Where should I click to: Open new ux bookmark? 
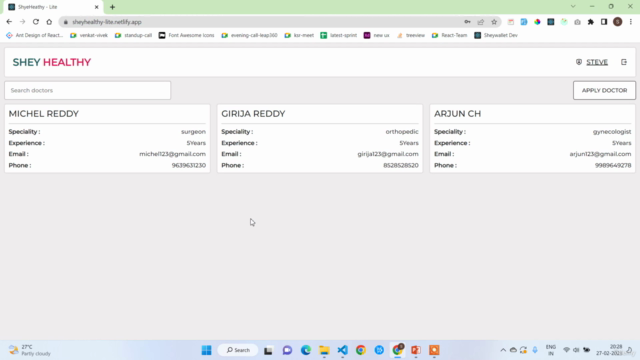[x=376, y=35]
